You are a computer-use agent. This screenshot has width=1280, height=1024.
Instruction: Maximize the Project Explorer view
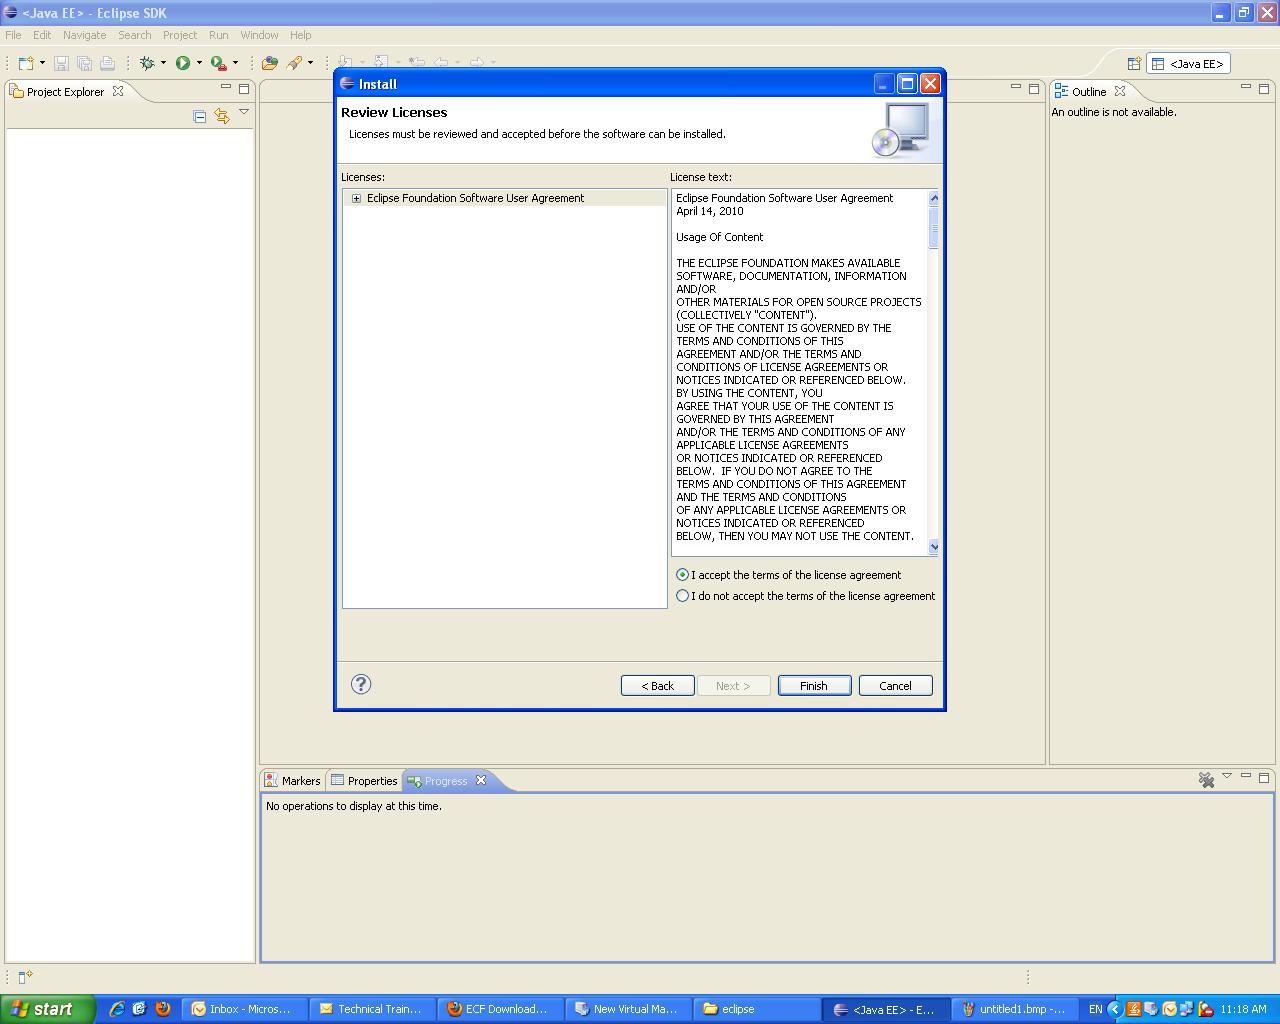[244, 88]
